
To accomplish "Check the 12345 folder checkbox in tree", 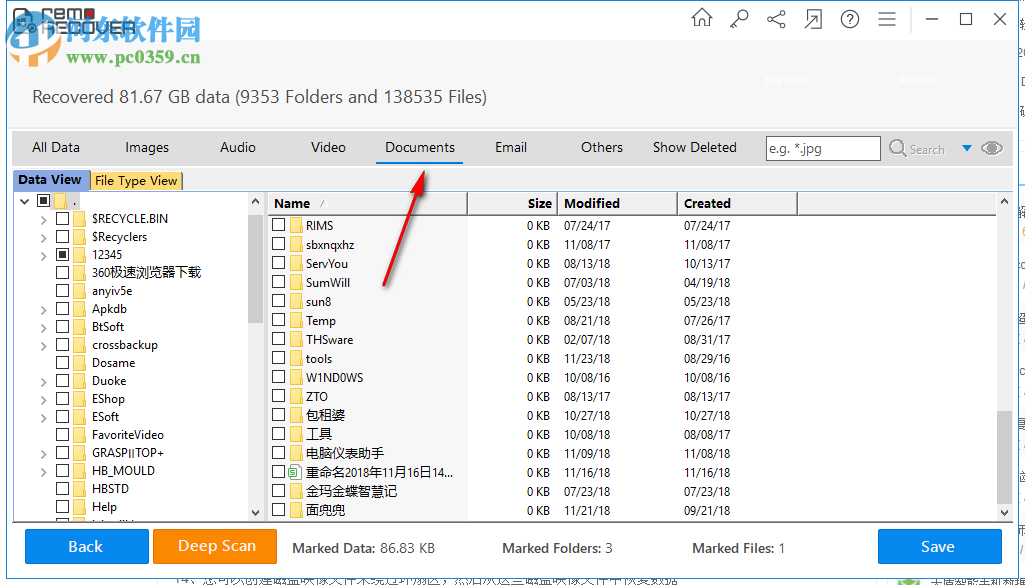I will [x=62, y=254].
